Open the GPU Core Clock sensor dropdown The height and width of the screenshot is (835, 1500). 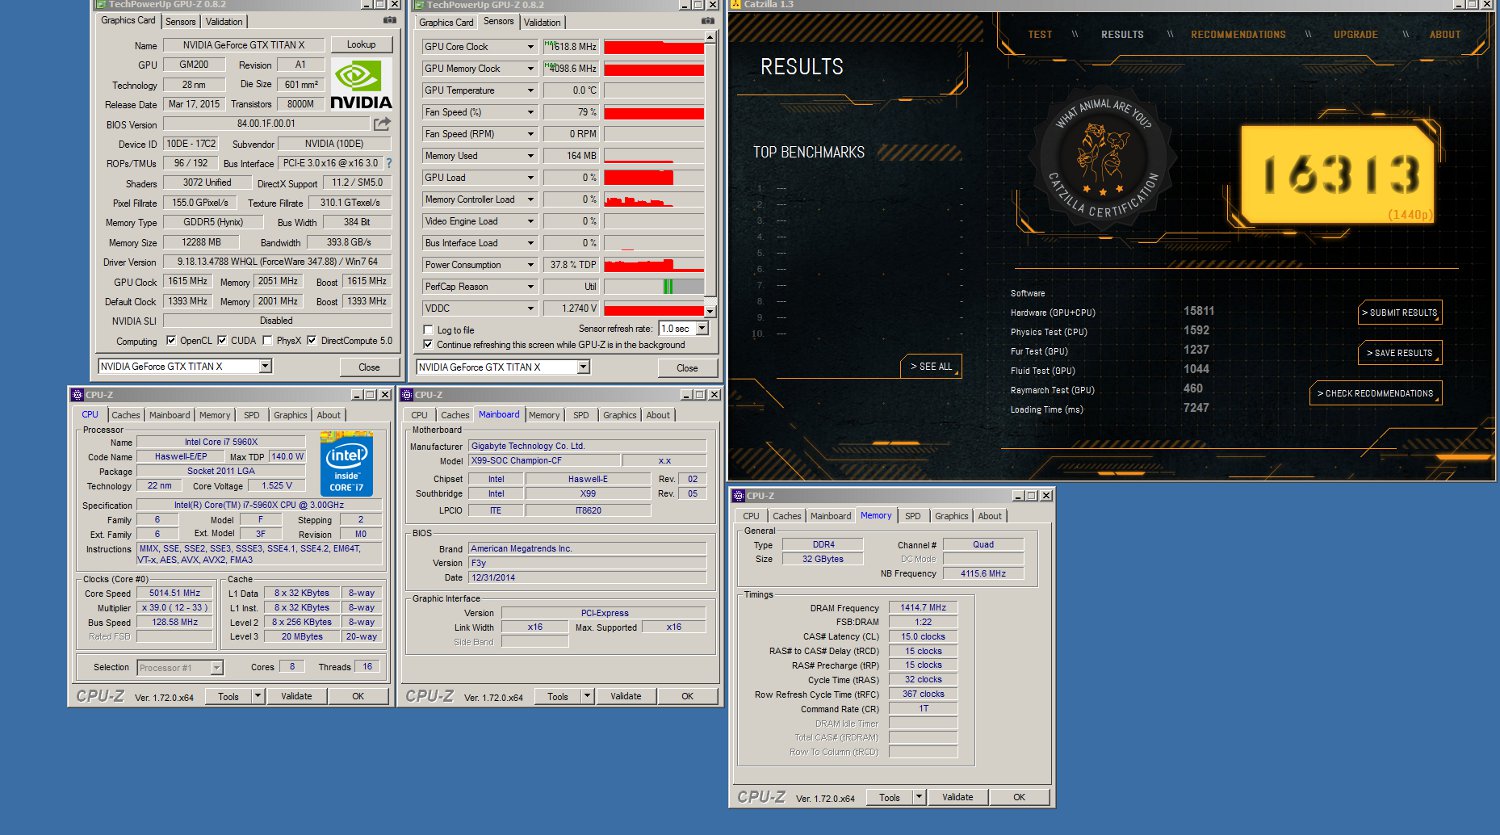(x=531, y=47)
